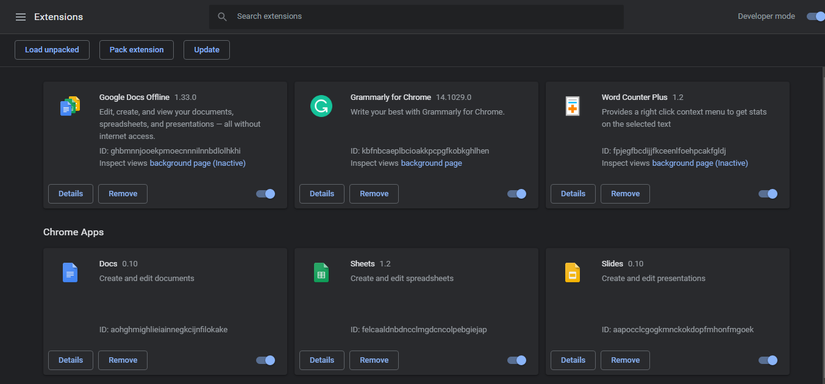Click Google Docs Offline version 1.33.0
The image size is (825, 384).
185,97
